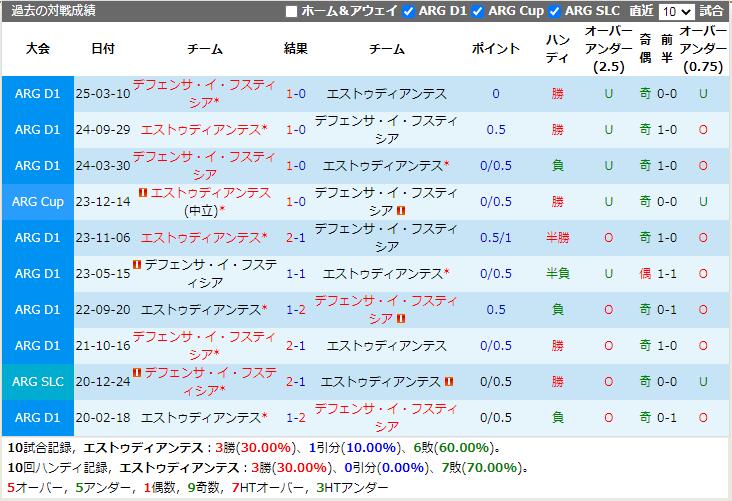This screenshot has height=501, width=732.
Task: Open the 2-1 score of the 21-10-16 match
Action: [x=296, y=346]
